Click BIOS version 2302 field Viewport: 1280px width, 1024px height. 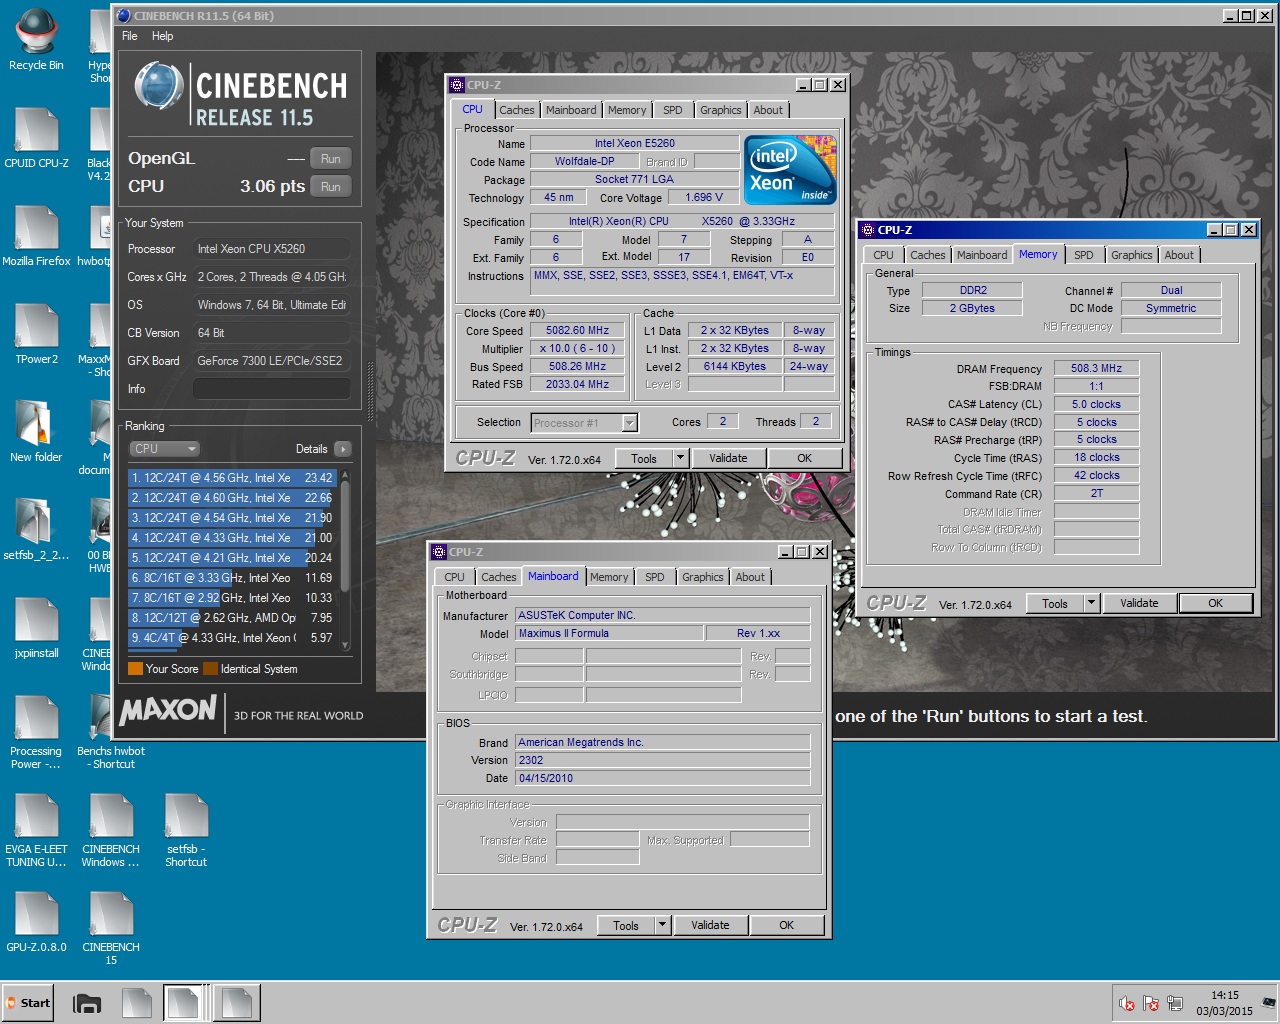[662, 760]
